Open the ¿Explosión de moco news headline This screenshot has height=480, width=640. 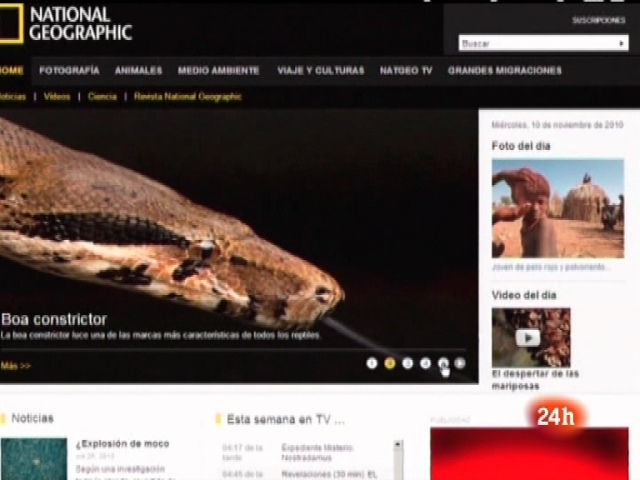pyautogui.click(x=123, y=443)
